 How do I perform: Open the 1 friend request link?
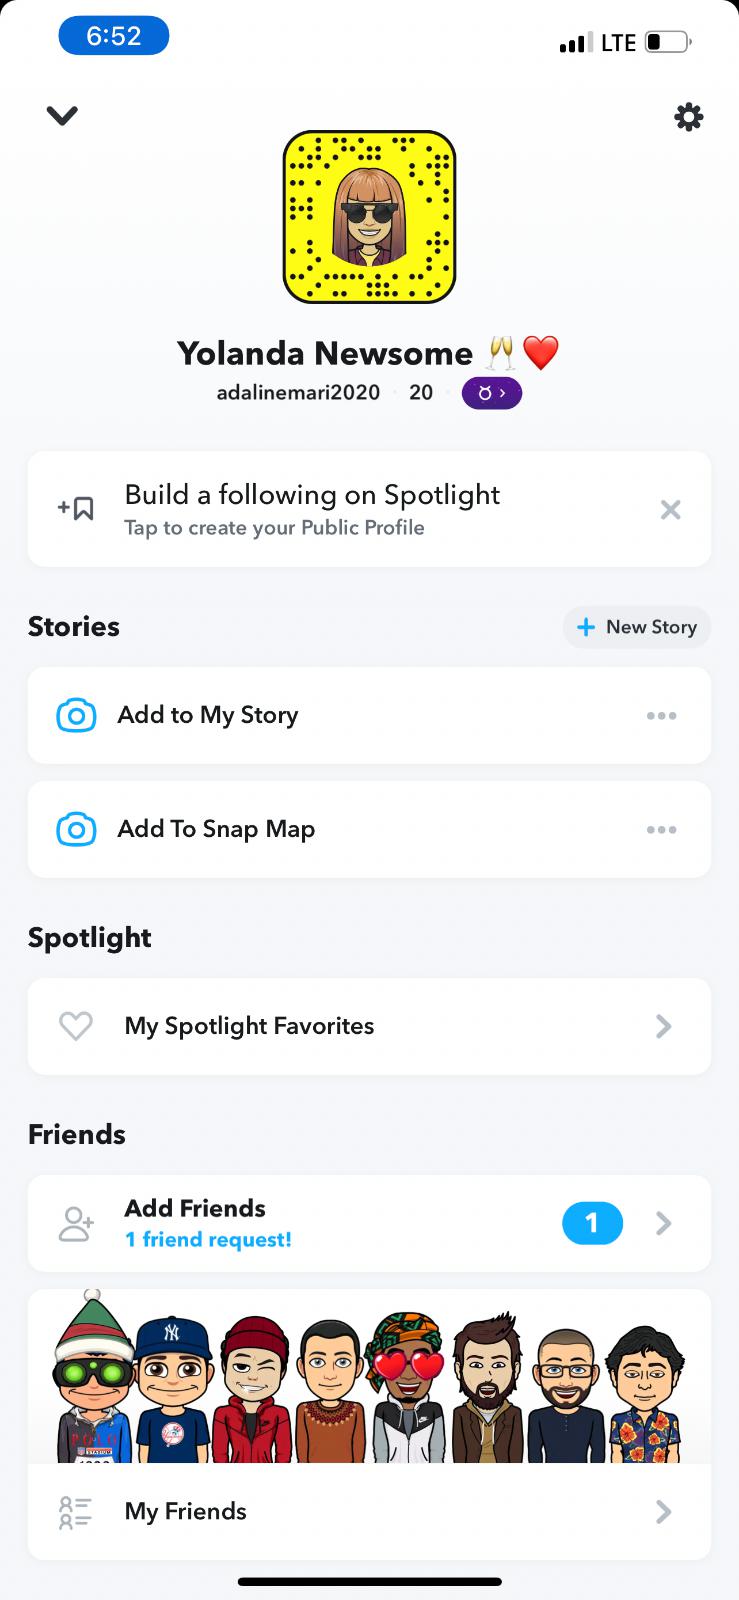tap(208, 1240)
